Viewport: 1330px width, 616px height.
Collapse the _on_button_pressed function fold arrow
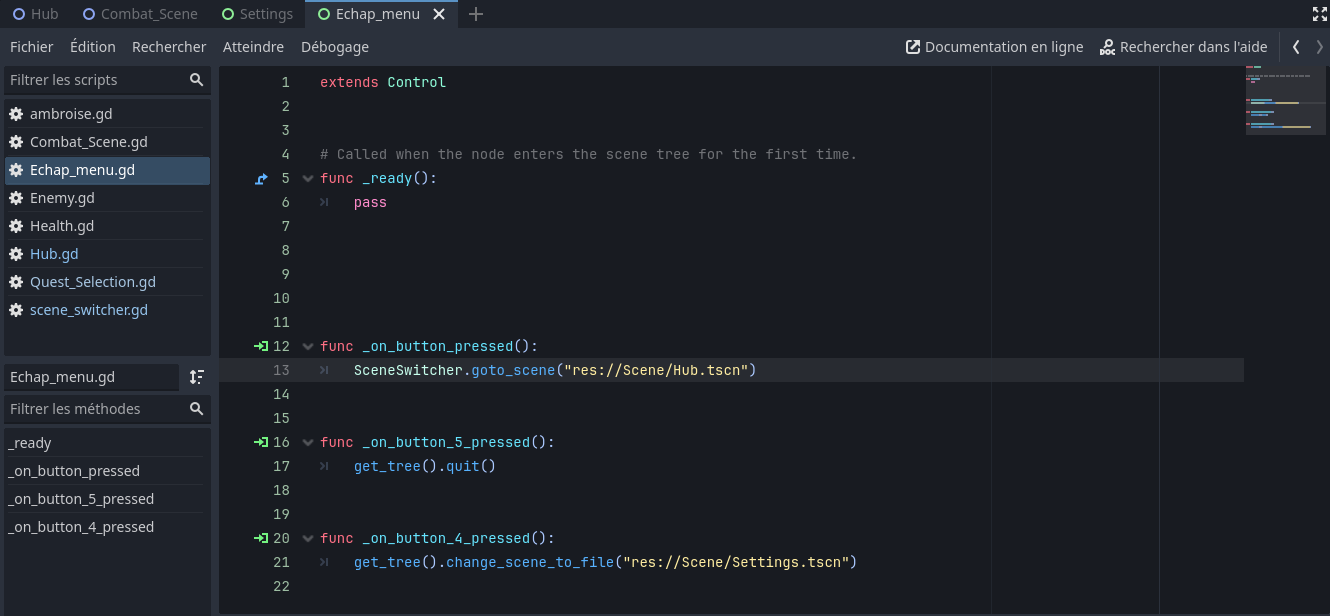click(308, 346)
